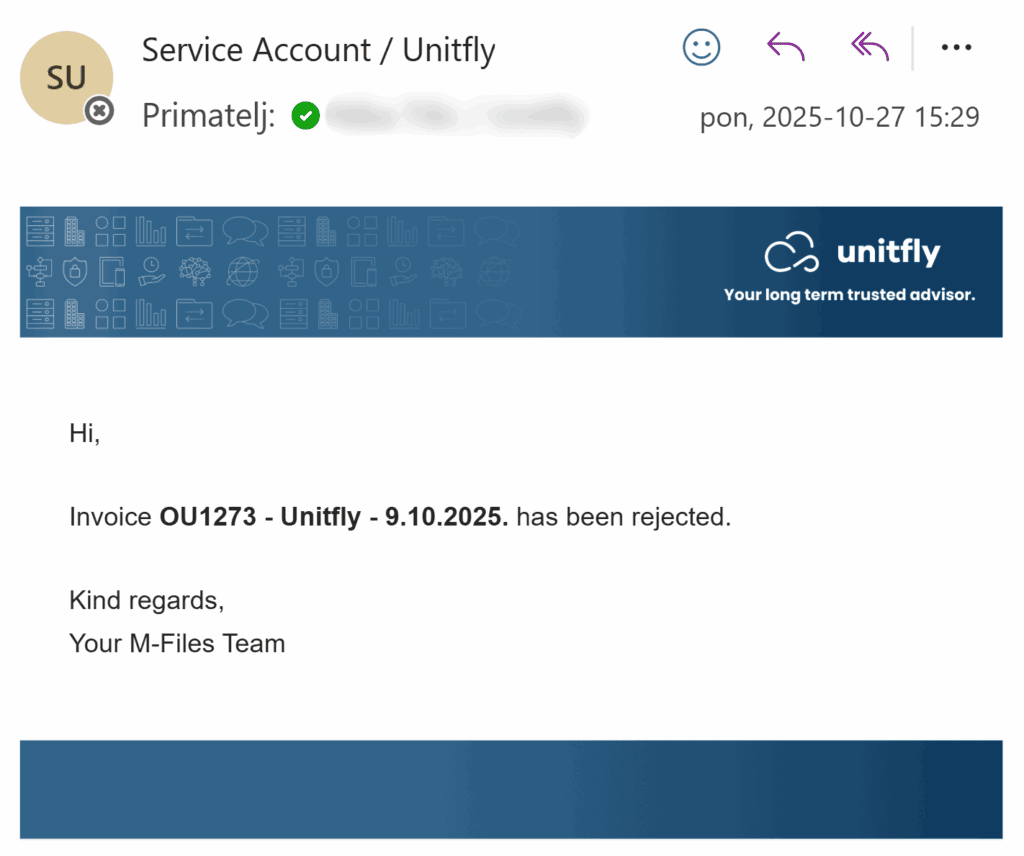Click the 'has been rejected' text
The width and height of the screenshot is (1024, 856).
tap(623, 518)
